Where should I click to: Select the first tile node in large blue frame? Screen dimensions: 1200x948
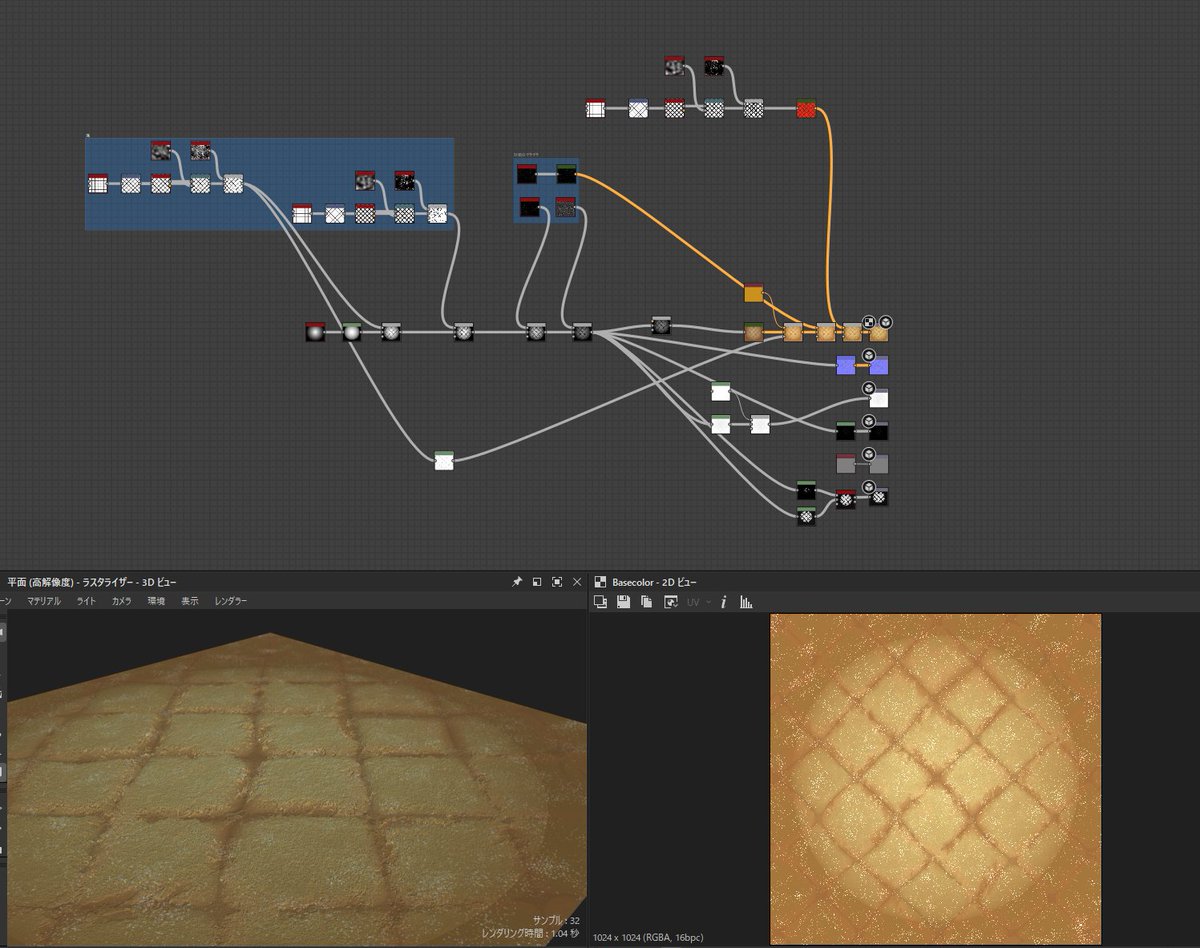97,183
